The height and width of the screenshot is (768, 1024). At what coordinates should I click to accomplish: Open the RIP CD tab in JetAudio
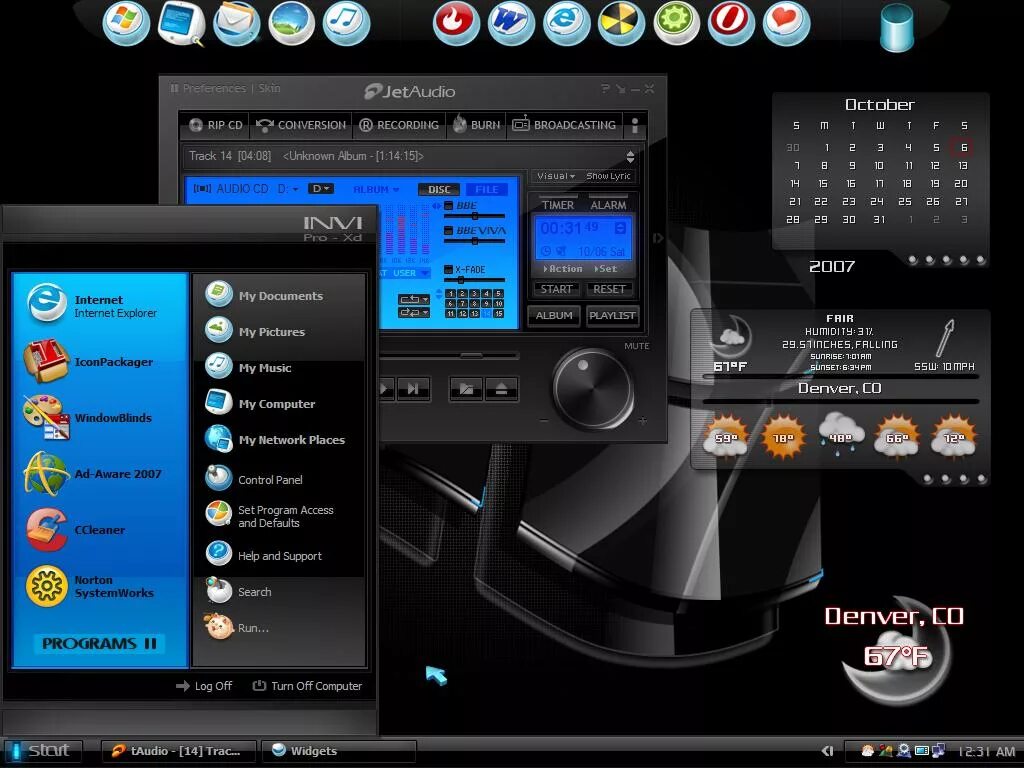[216, 125]
